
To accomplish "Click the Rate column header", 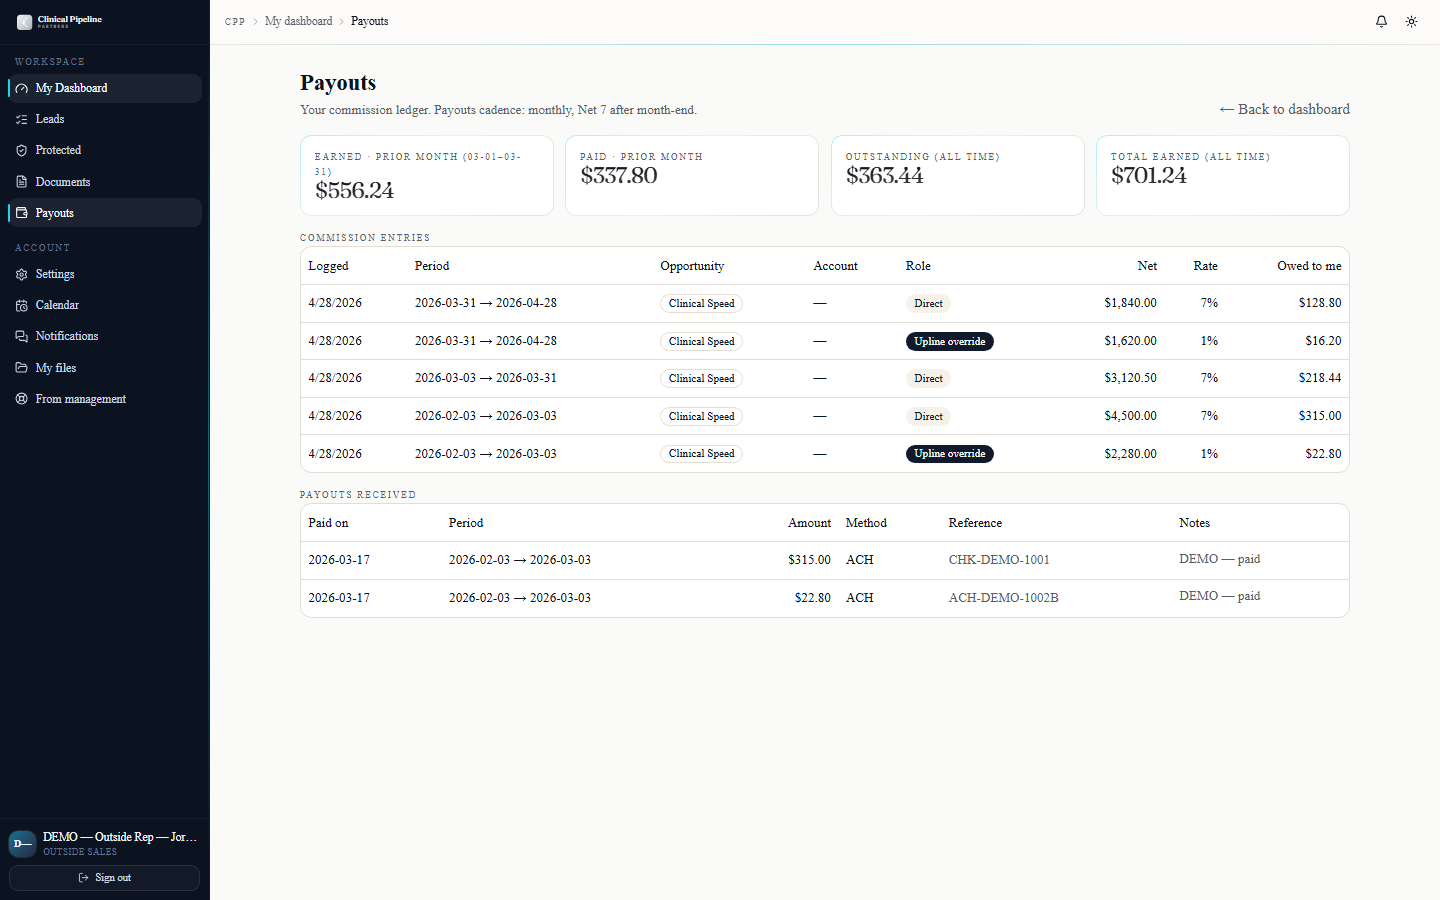I will pyautogui.click(x=1205, y=266).
